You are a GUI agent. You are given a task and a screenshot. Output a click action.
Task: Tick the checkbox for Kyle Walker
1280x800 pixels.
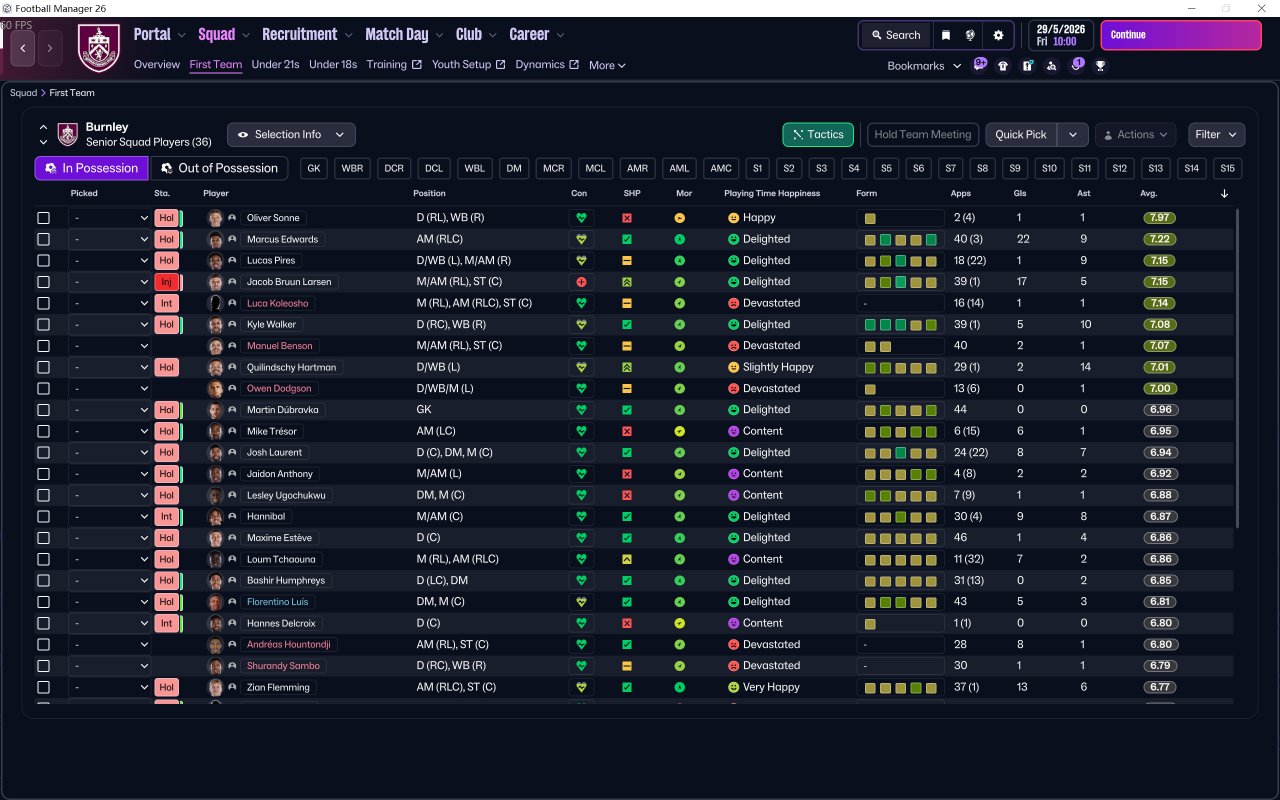click(x=43, y=324)
